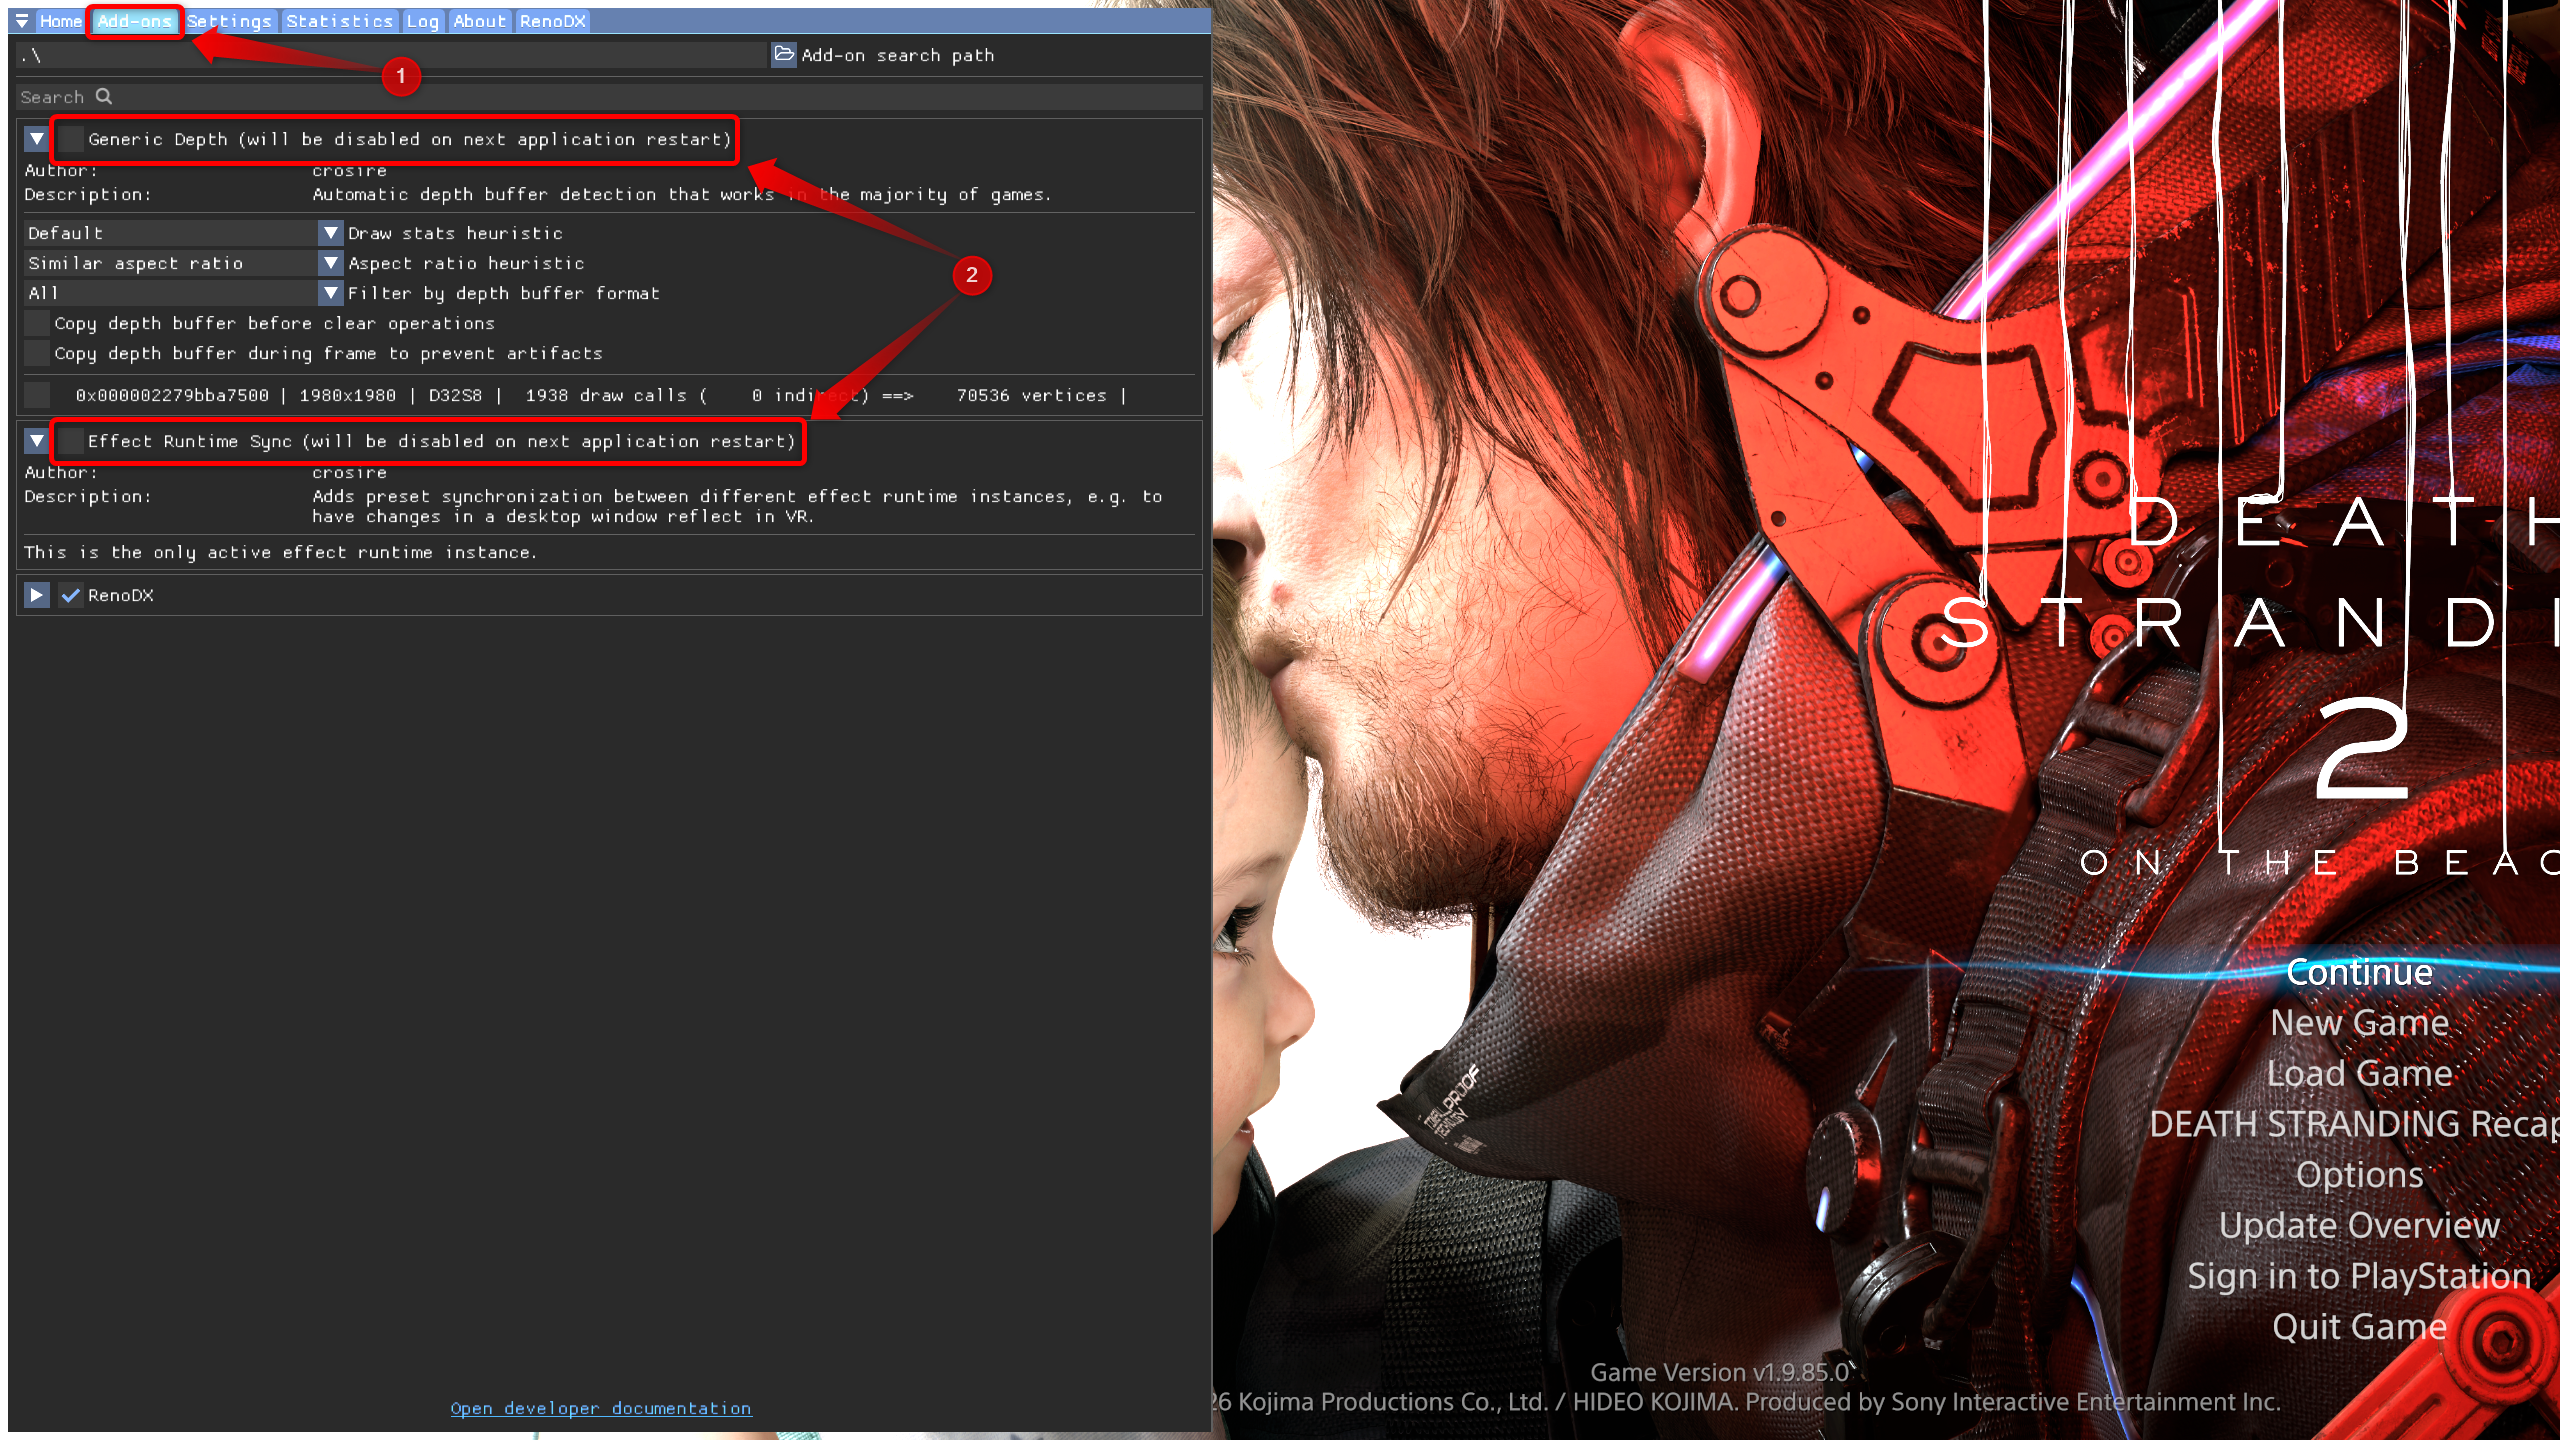Toggle the Effect Runtime Sync checkbox
The height and width of the screenshot is (1440, 2560).
pos(71,441)
